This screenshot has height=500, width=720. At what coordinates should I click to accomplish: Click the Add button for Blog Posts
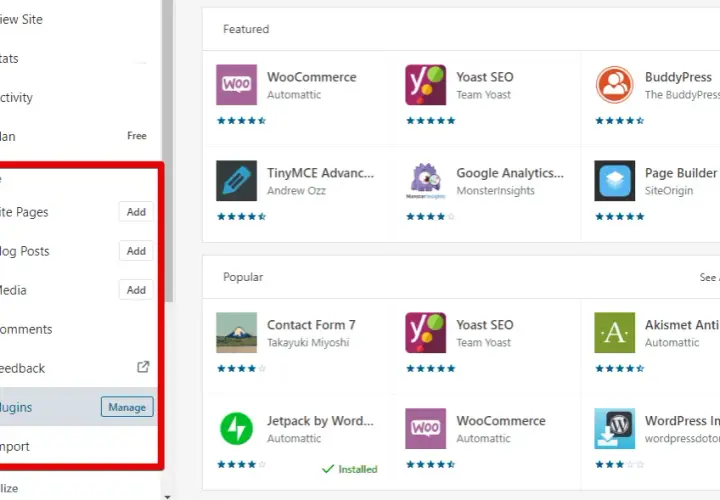point(136,251)
